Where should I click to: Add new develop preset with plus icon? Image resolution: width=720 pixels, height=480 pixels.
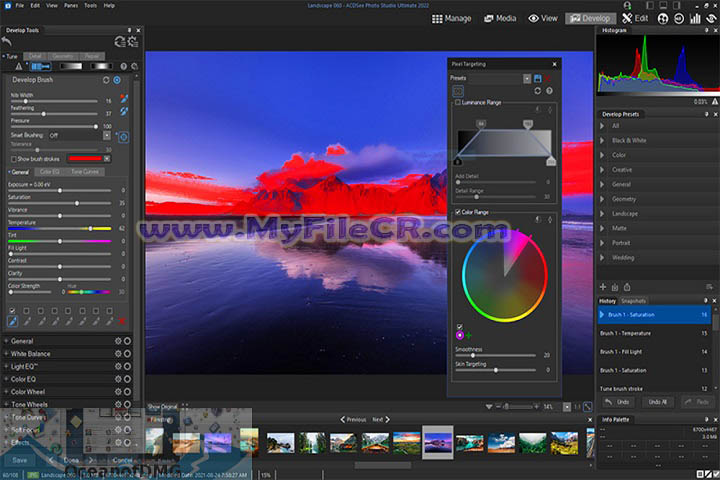click(x=603, y=287)
